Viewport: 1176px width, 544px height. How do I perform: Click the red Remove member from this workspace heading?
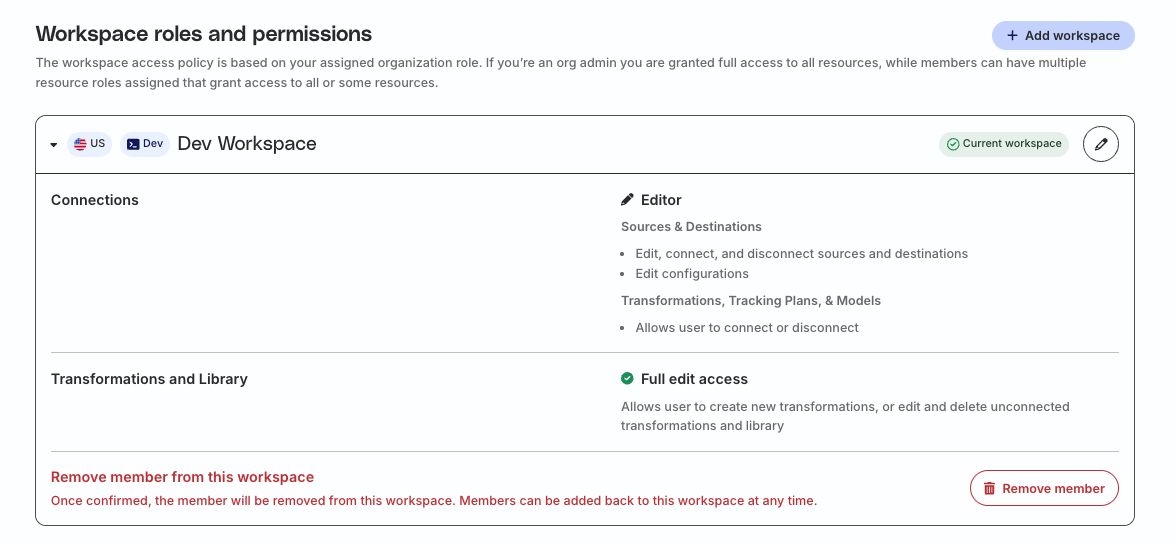pos(182,477)
